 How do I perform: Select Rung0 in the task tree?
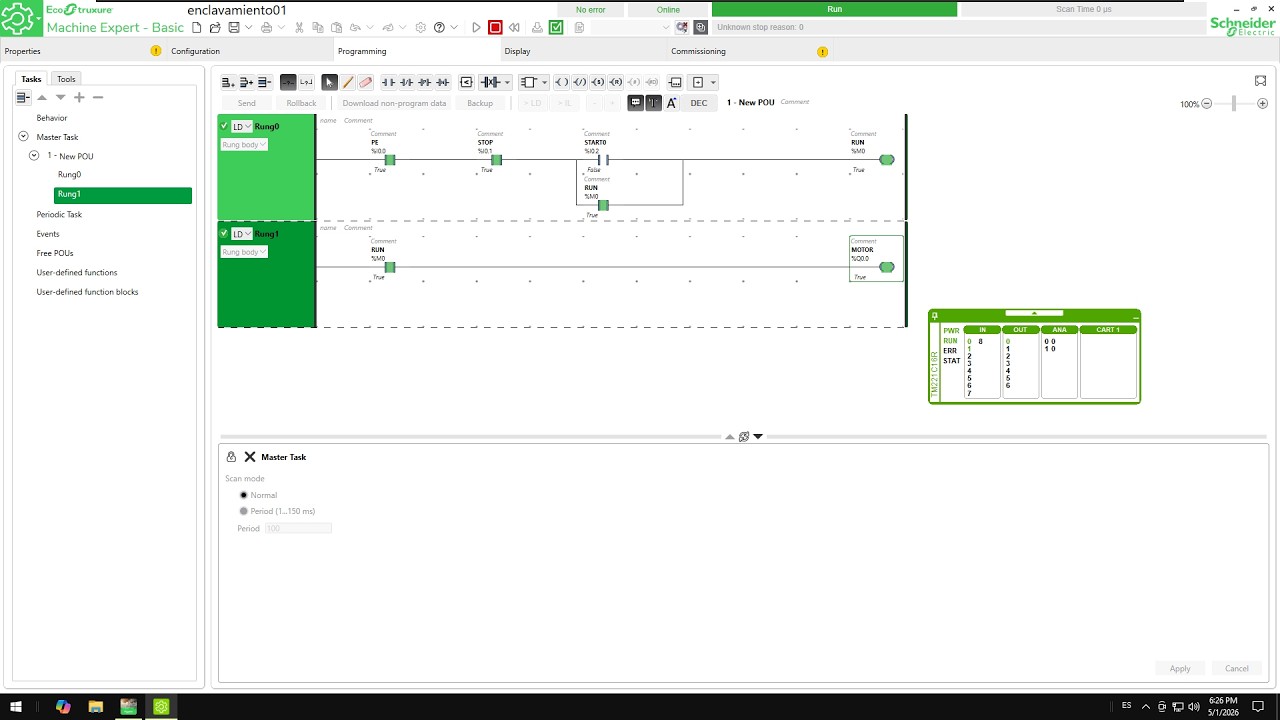coord(69,175)
